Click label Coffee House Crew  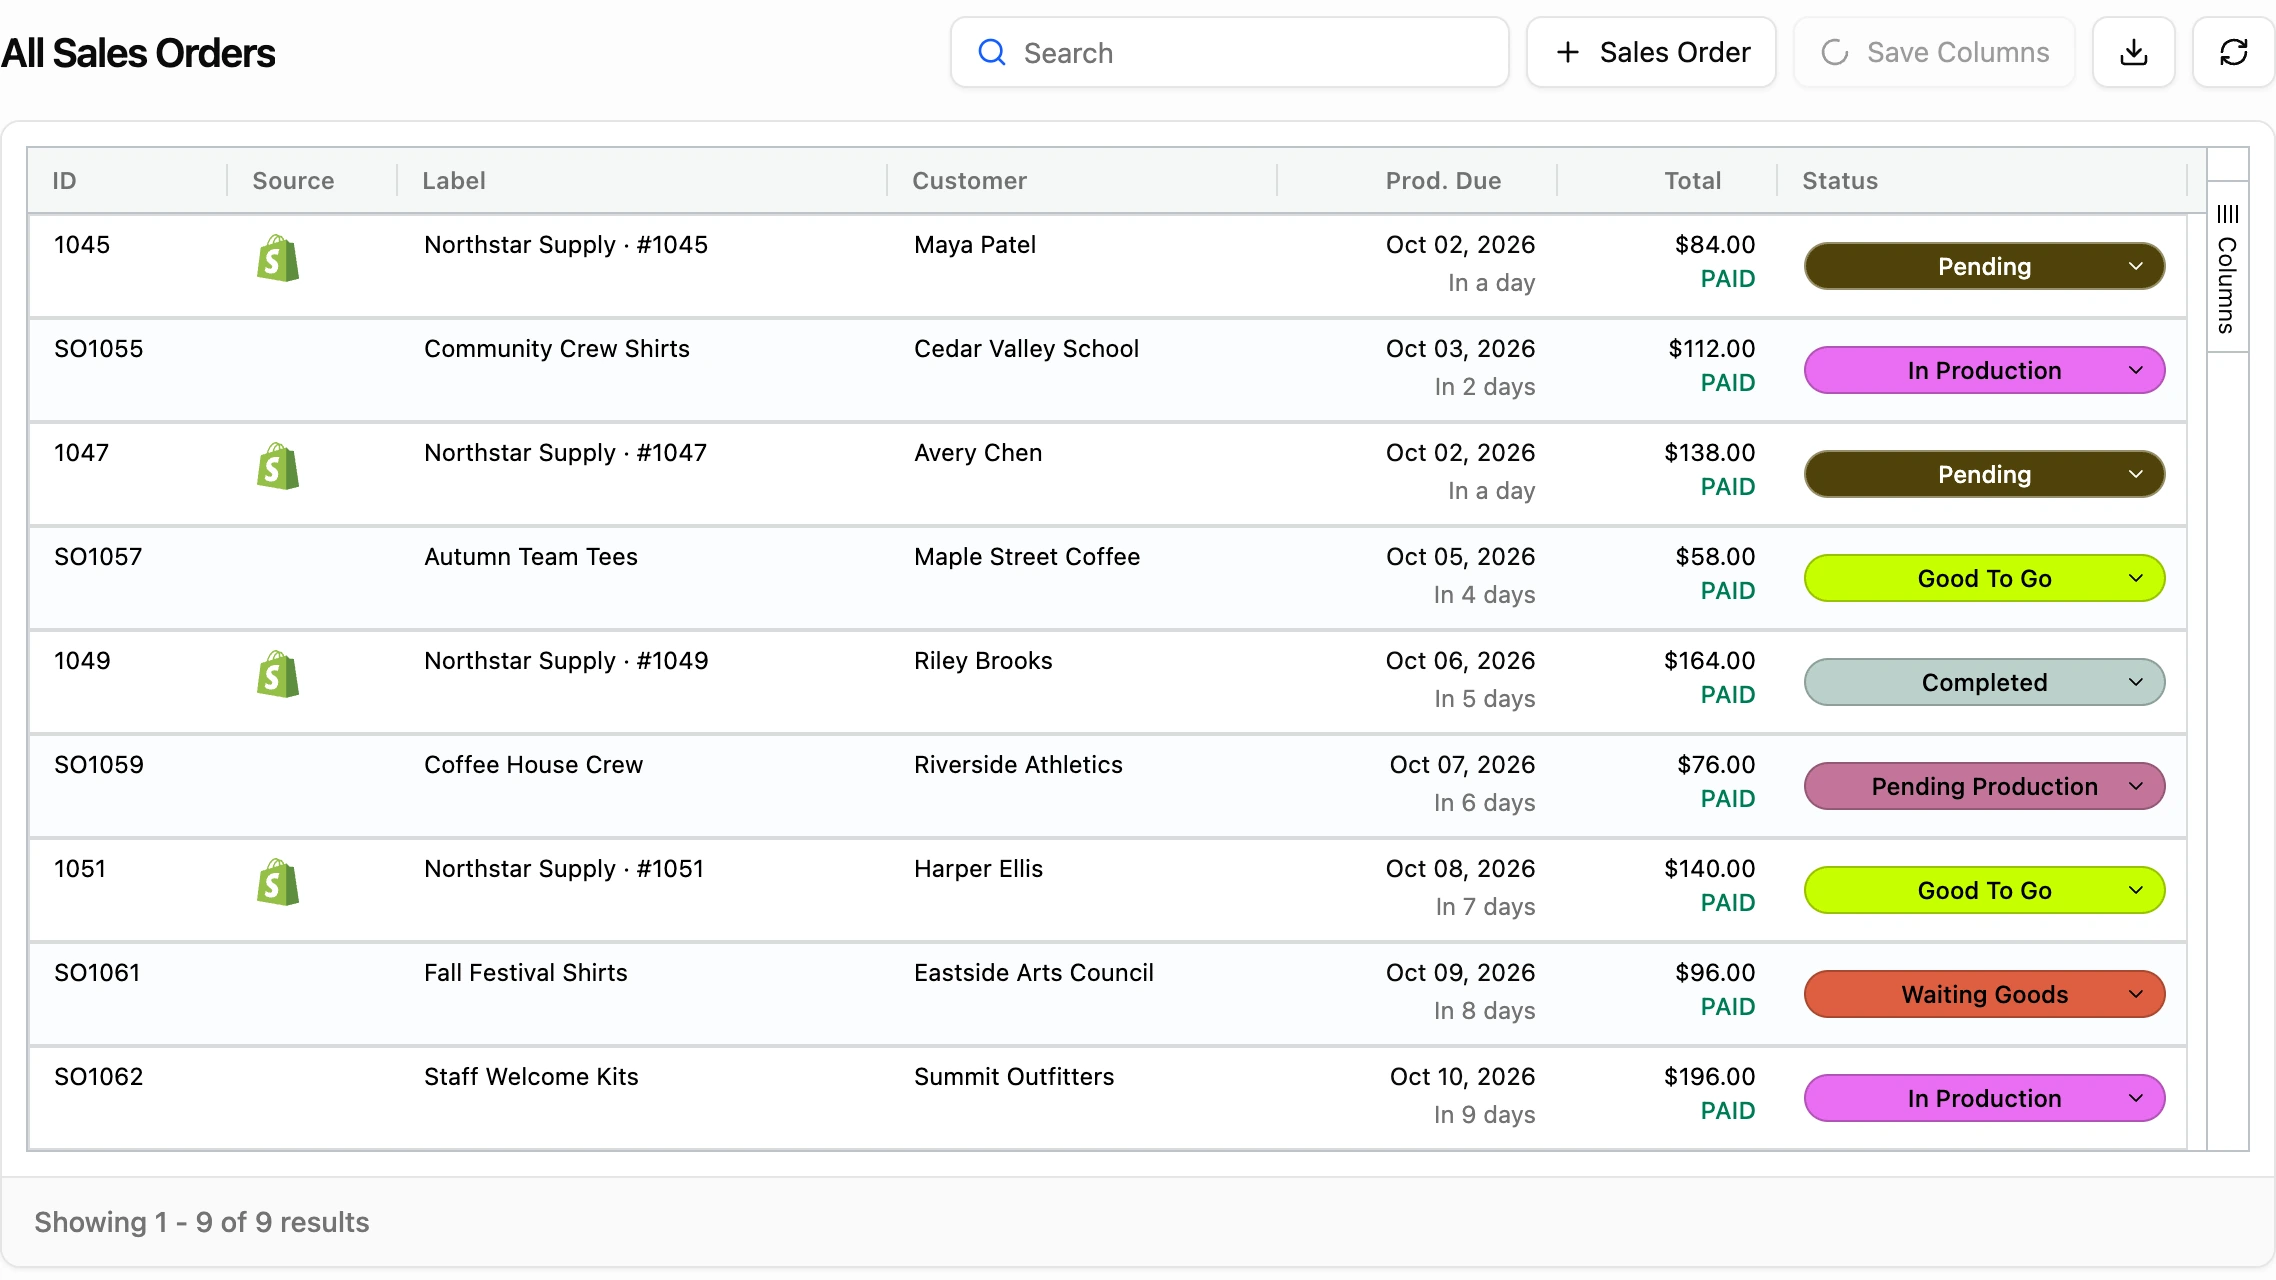(534, 764)
